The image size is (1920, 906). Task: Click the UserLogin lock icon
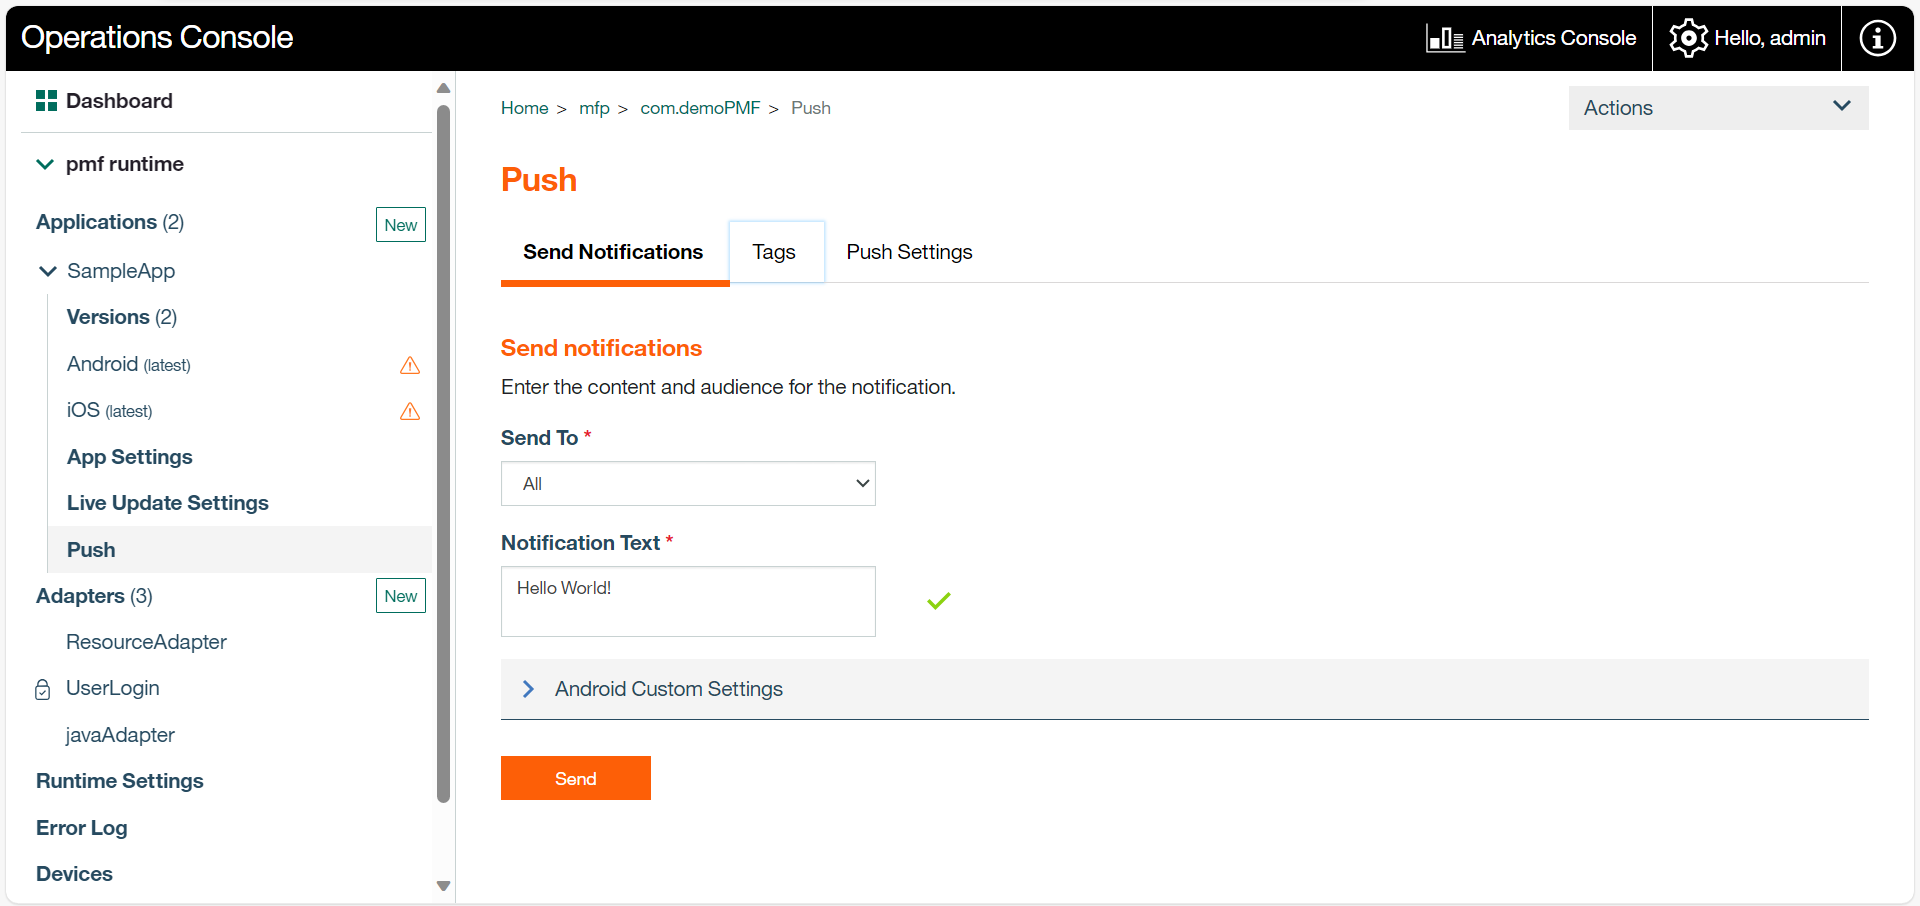click(43, 689)
